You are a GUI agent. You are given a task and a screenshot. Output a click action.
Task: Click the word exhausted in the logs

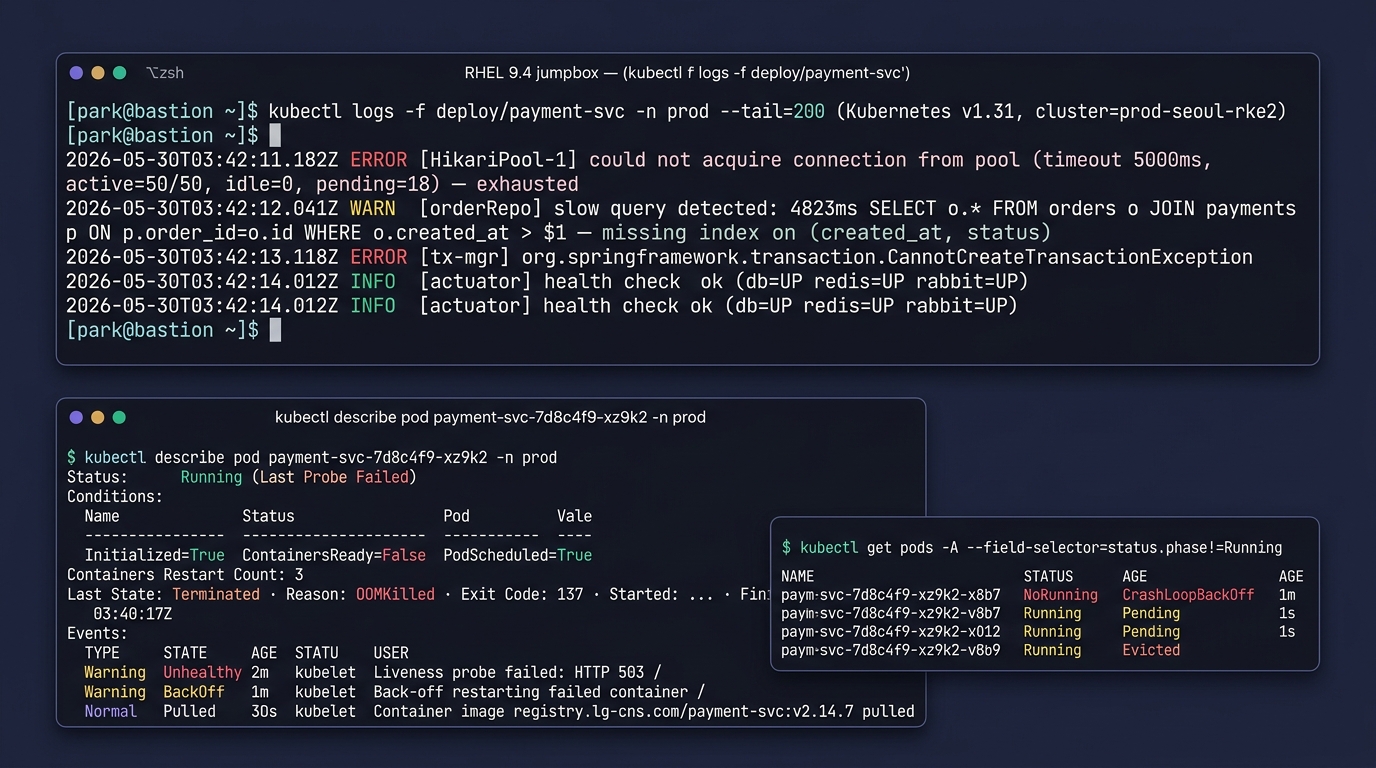(x=527, y=184)
